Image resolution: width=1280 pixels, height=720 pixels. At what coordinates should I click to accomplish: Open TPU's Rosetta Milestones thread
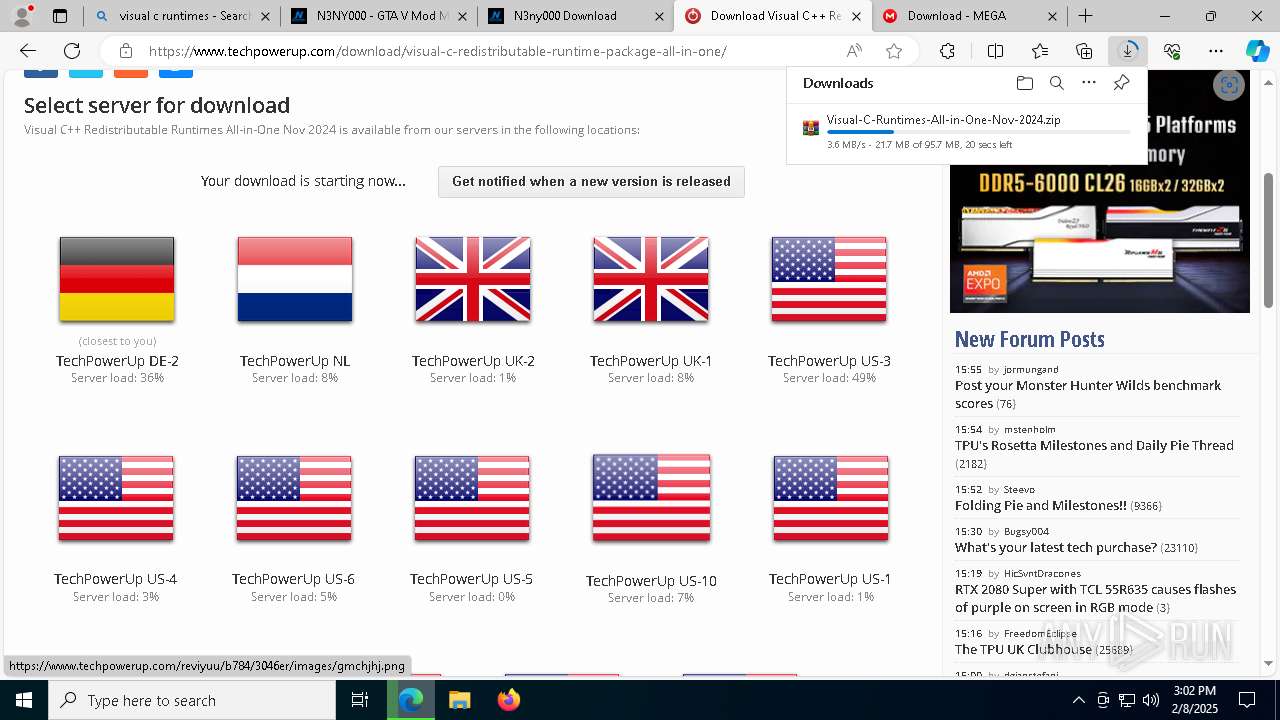point(1094,445)
